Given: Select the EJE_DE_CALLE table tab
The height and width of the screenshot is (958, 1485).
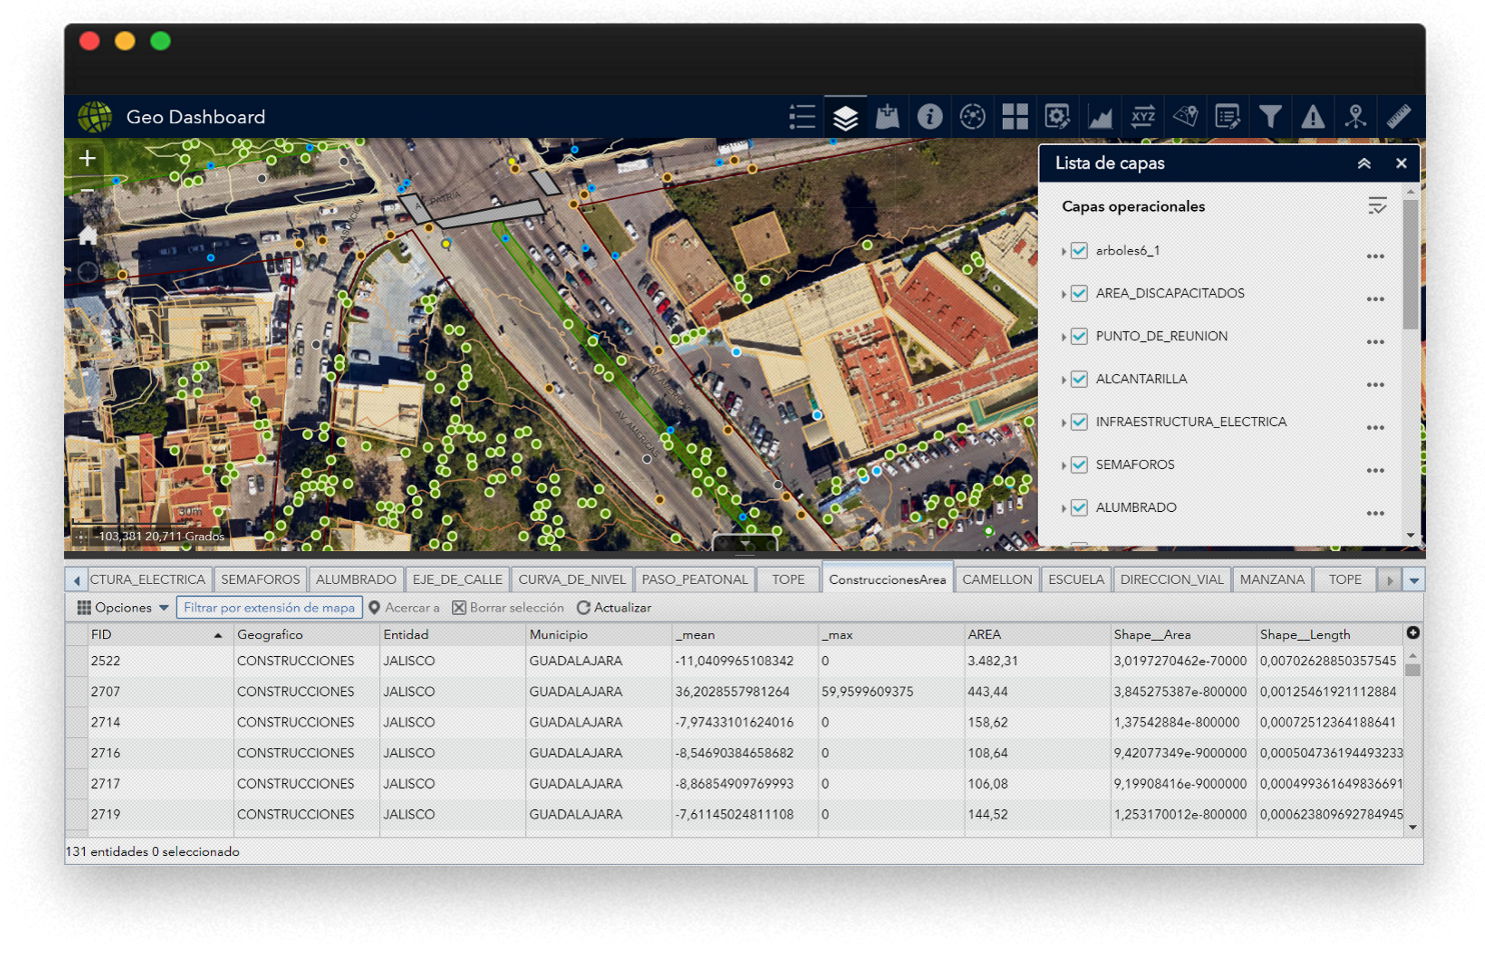Looking at the screenshot, I should 457,580.
